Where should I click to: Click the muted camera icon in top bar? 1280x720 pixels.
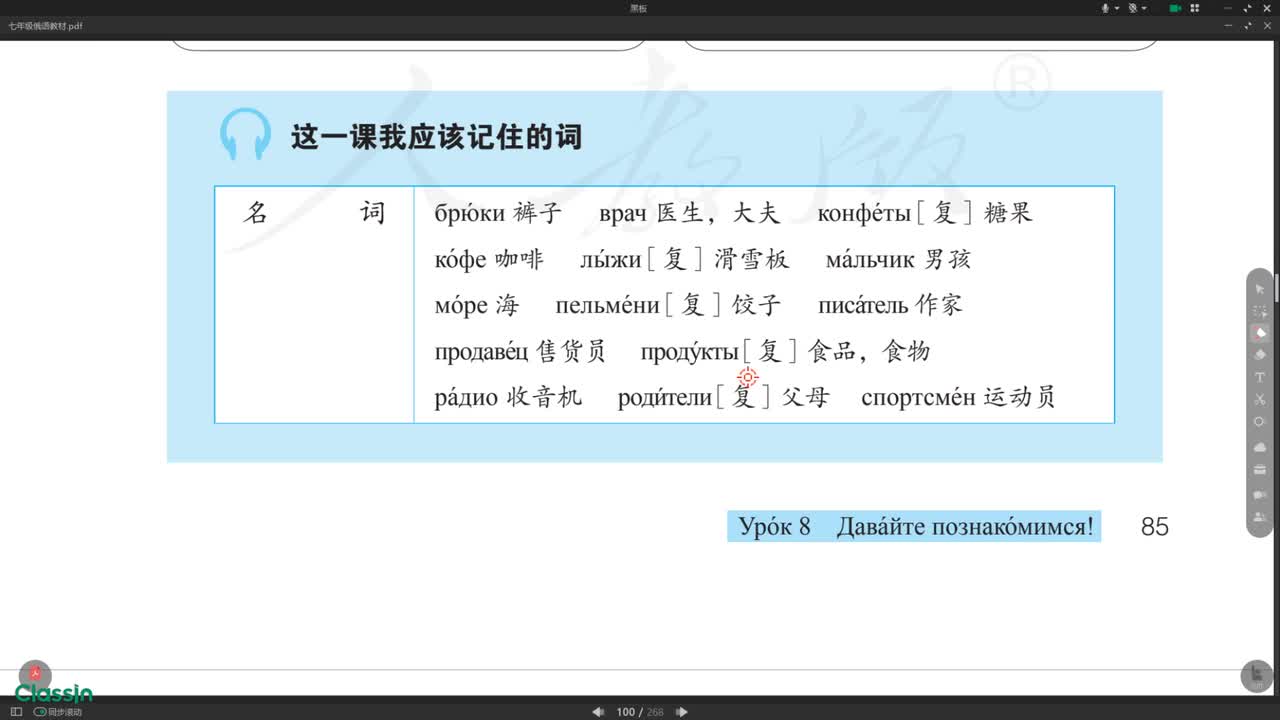1134,8
